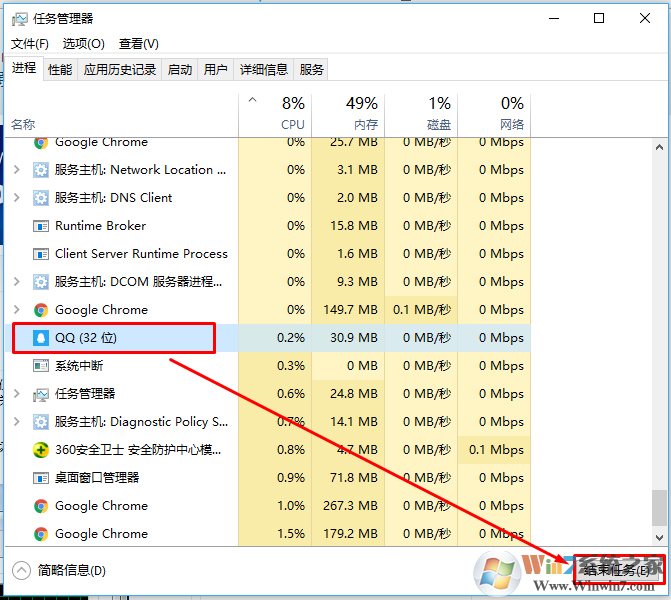Expand the Diagnostic Policy service host row
The width and height of the screenshot is (671, 600).
[16, 422]
